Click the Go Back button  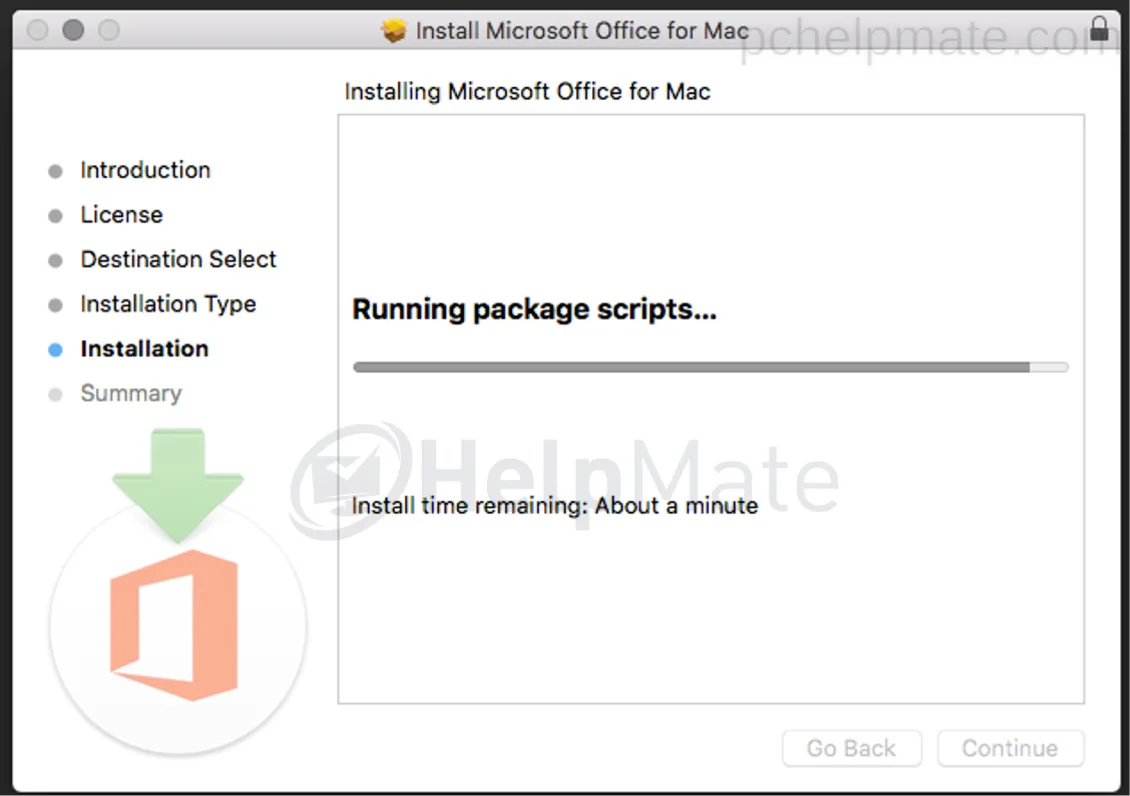852,748
